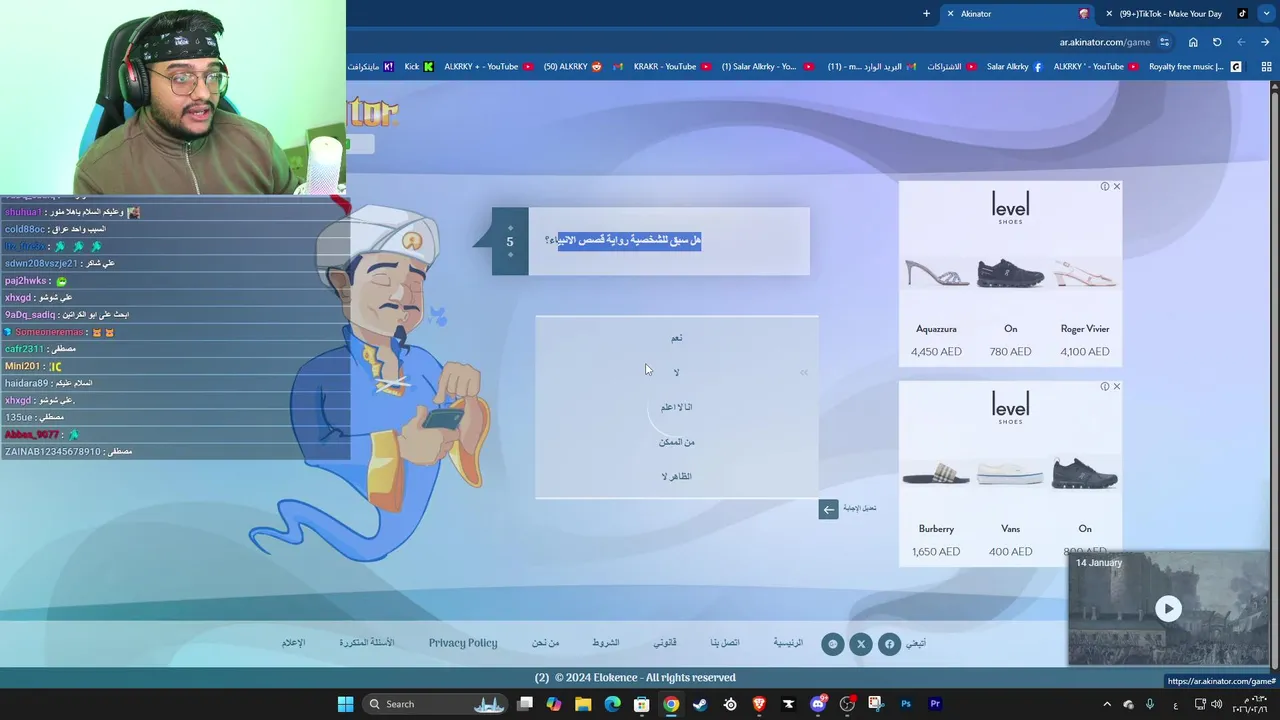Click the back arrow to correct answer

click(828, 509)
